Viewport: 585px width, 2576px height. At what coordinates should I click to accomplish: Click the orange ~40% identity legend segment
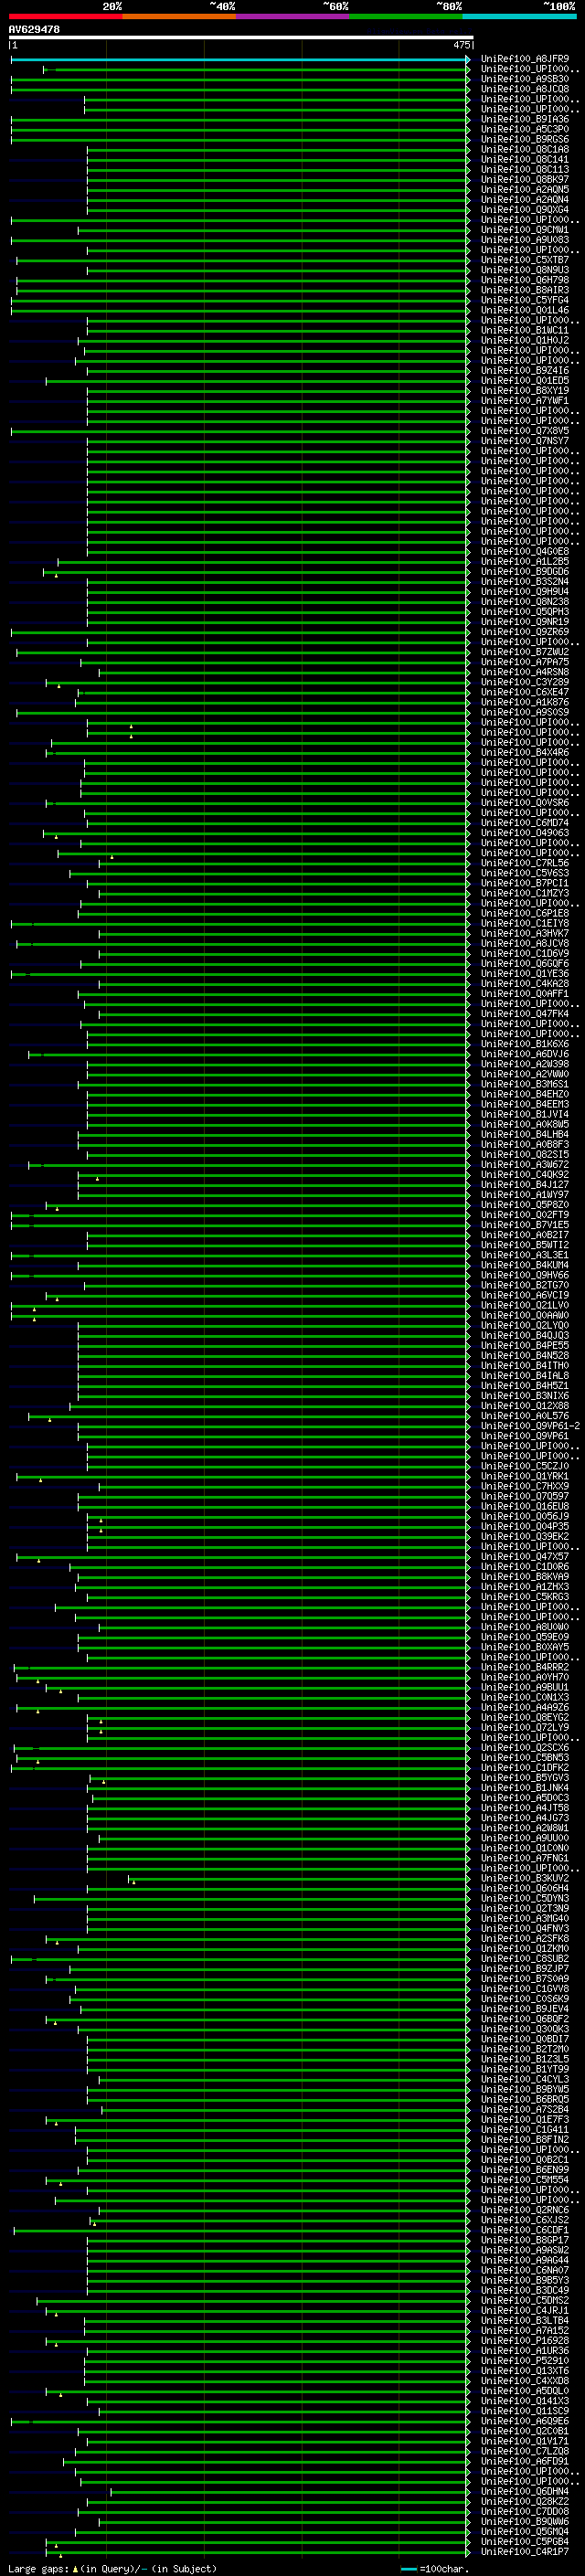(179, 16)
